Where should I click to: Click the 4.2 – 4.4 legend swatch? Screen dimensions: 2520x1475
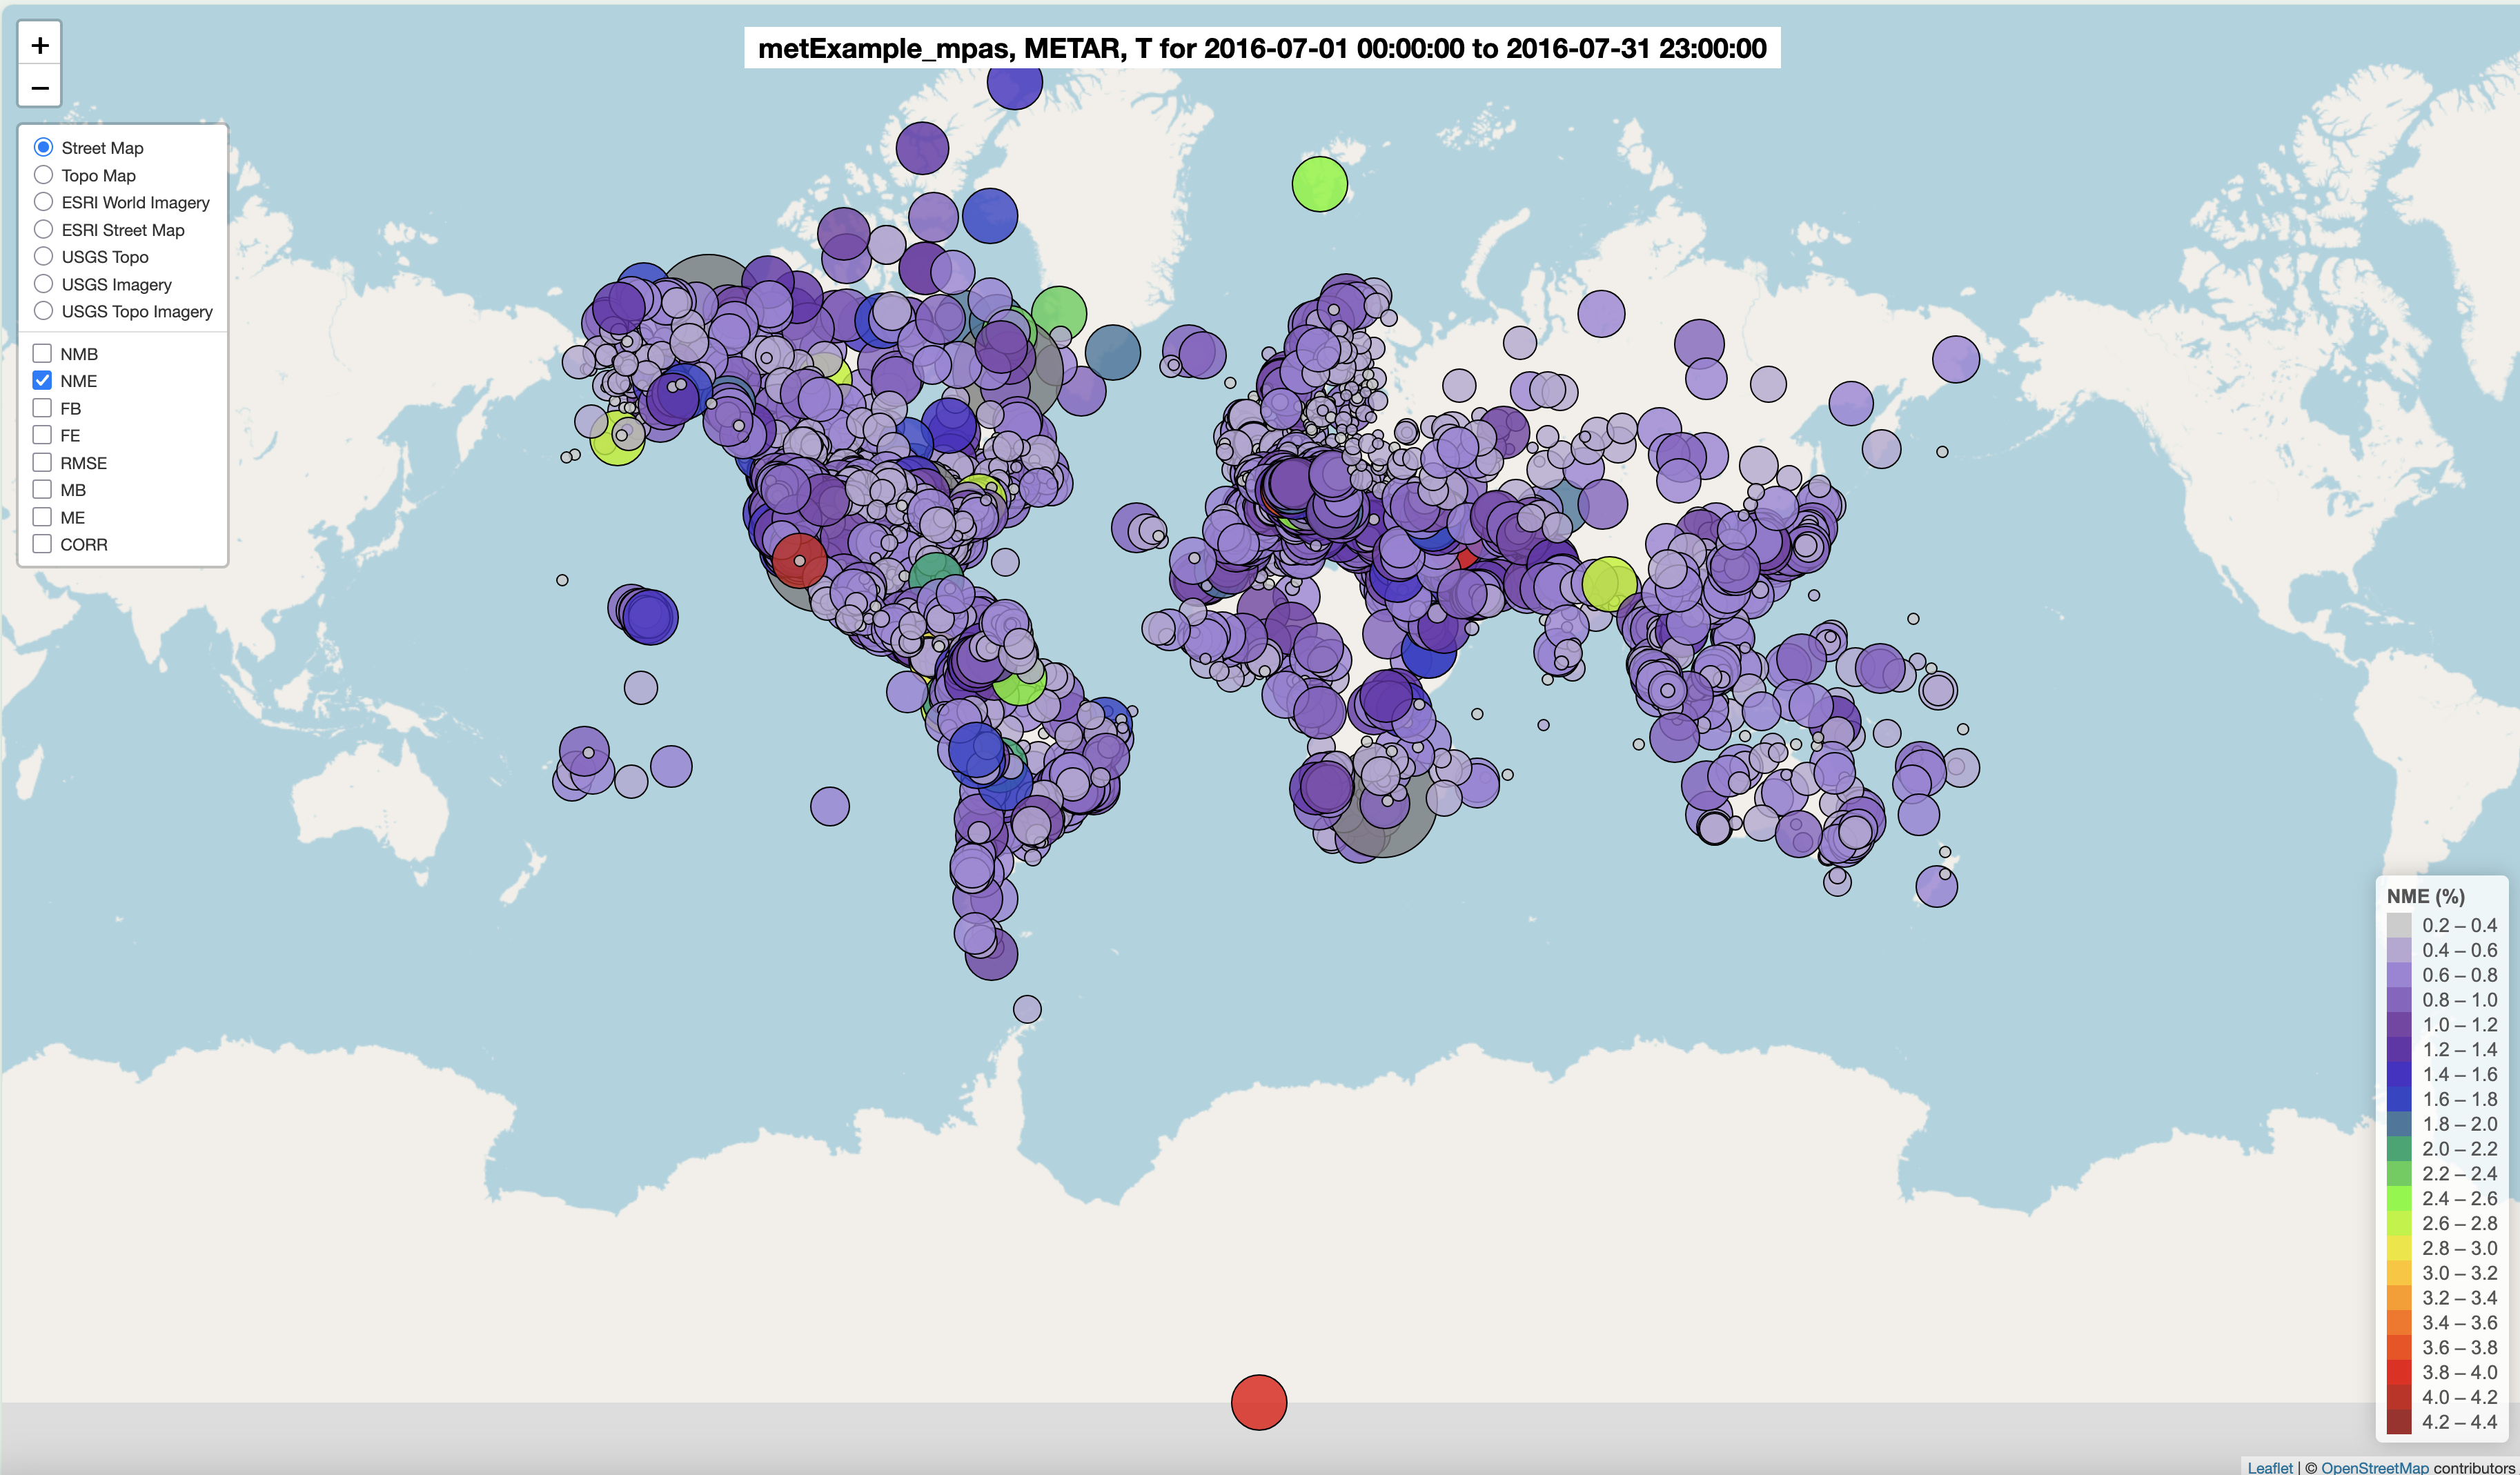[x=2399, y=1422]
